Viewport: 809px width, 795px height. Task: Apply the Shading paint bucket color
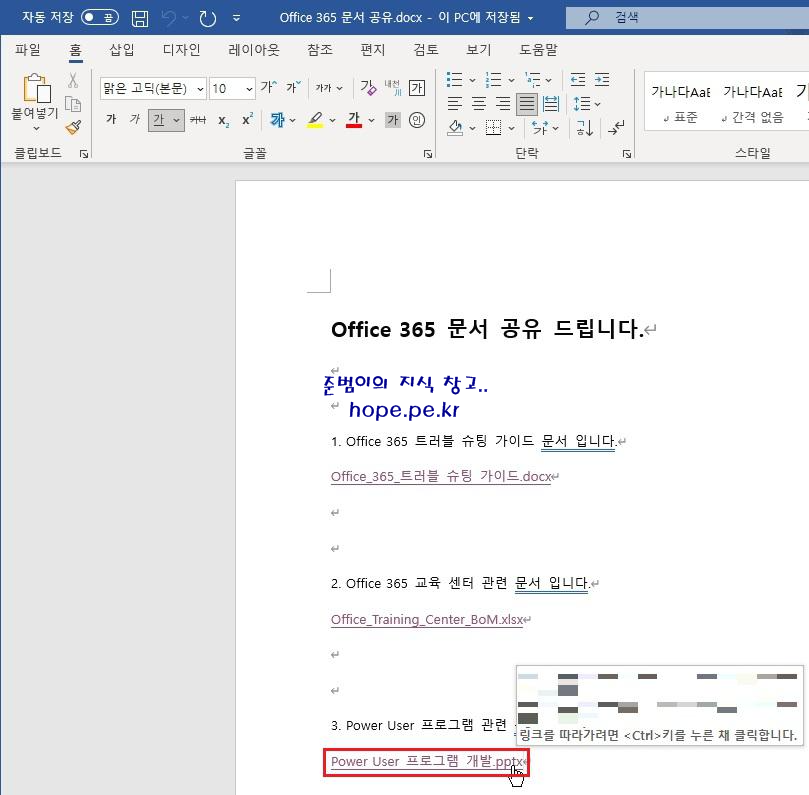(x=455, y=127)
